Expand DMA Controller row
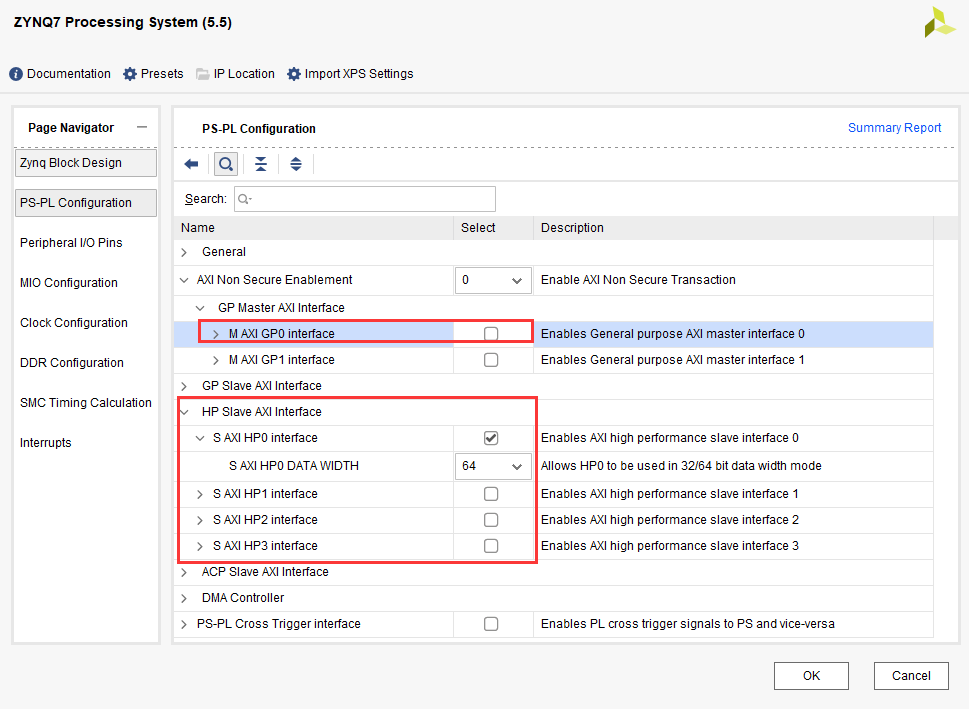The height and width of the screenshot is (709, 969). 184,598
